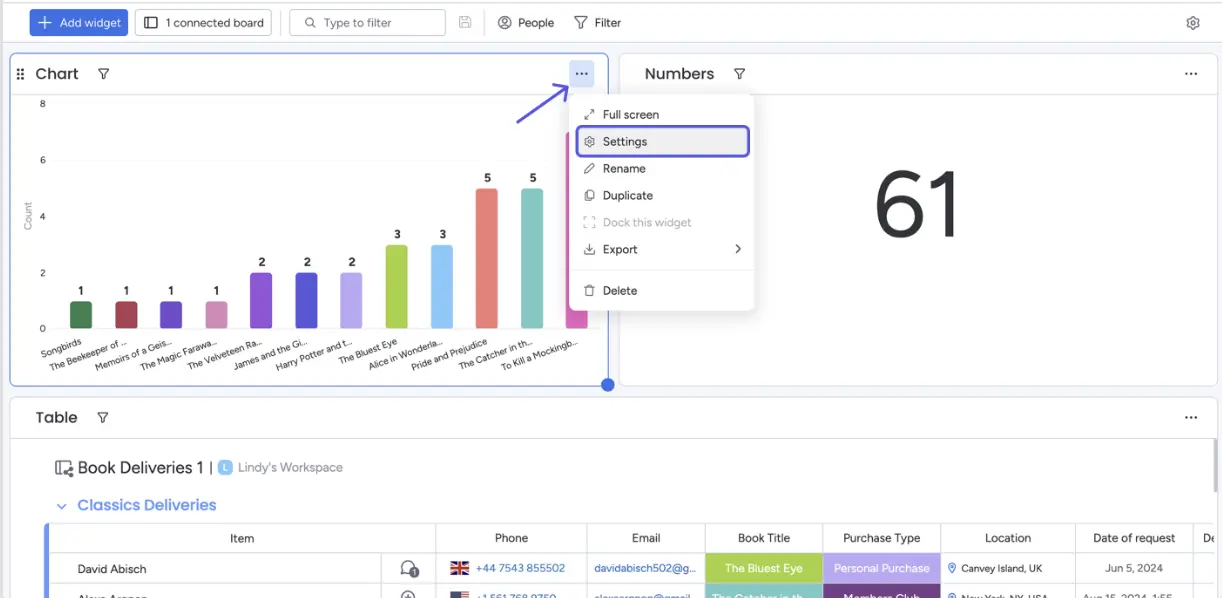Open the Numbers widget three-dot menu
This screenshot has width=1222, height=598.
(1190, 74)
